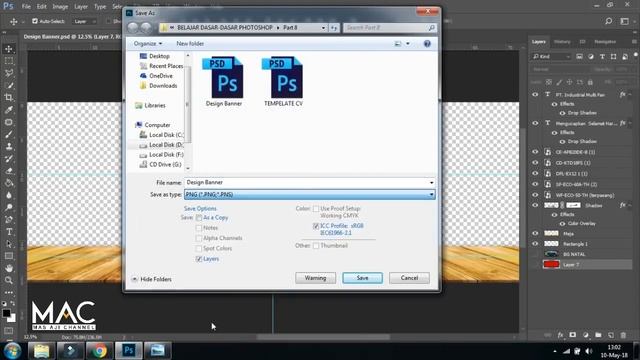Click the Back navigation arrow in dialog
The width and height of the screenshot is (640, 360).
click(133, 28)
